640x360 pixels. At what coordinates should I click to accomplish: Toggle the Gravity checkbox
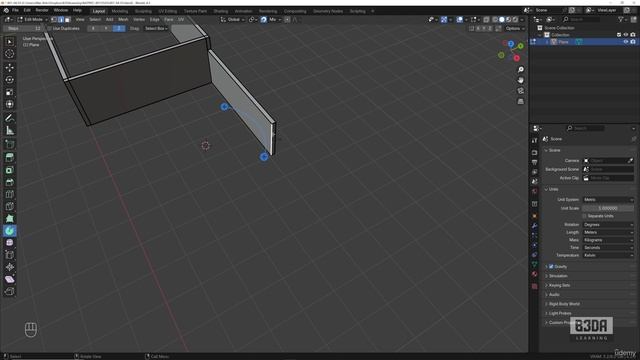coord(551,267)
